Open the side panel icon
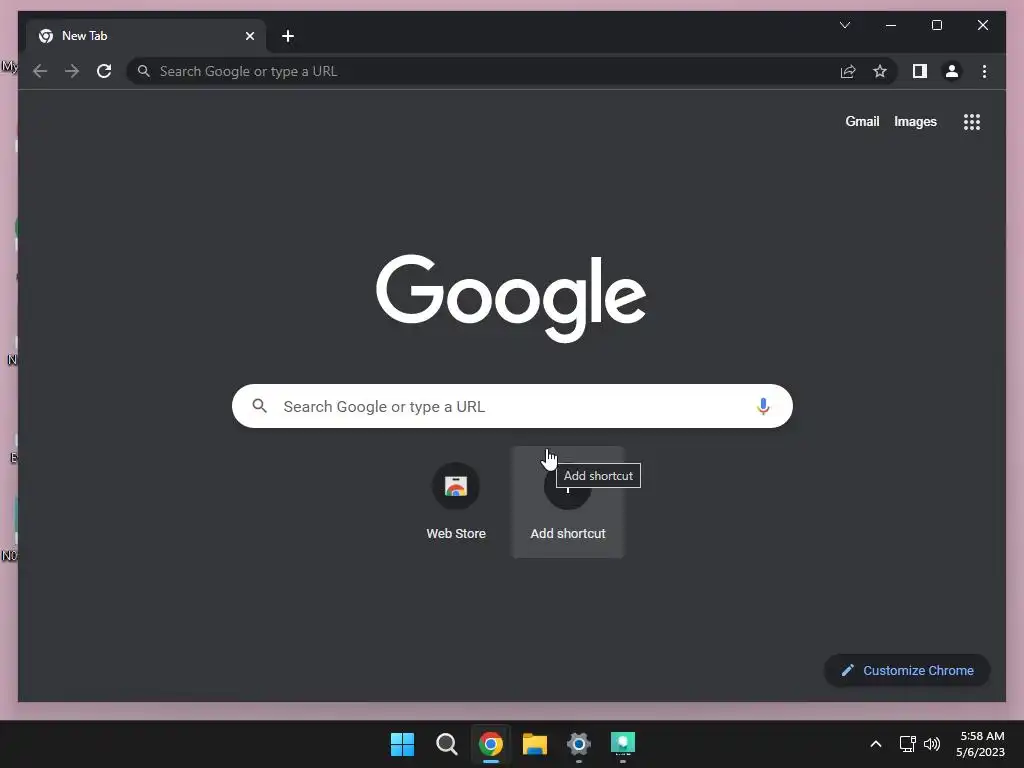Viewport: 1024px width, 768px height. (920, 71)
